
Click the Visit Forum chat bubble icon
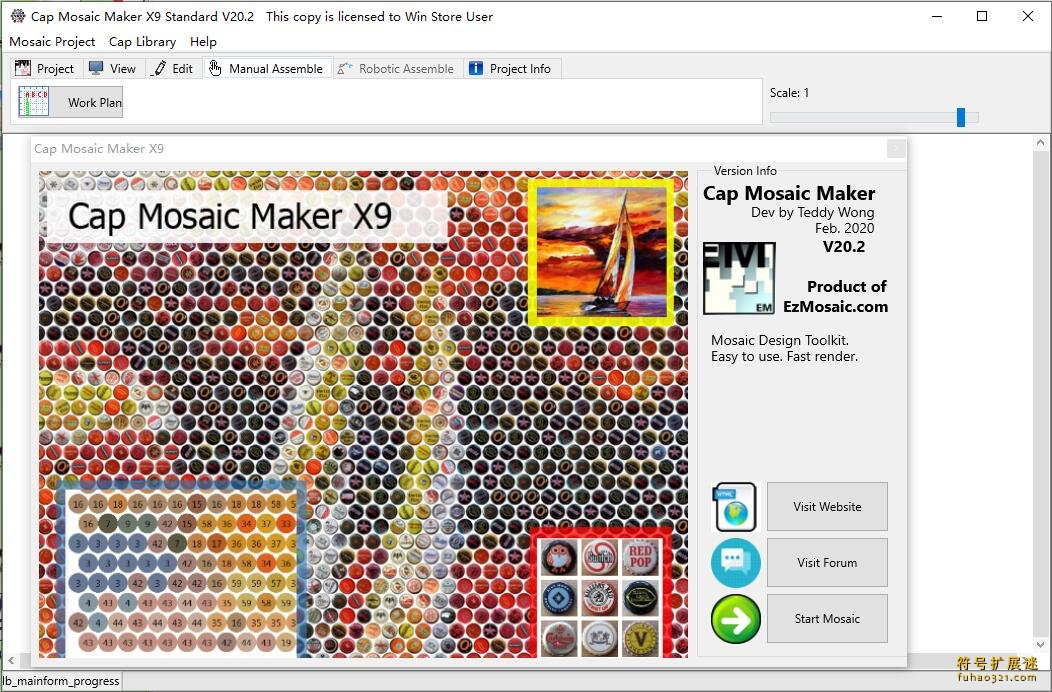click(x=735, y=562)
